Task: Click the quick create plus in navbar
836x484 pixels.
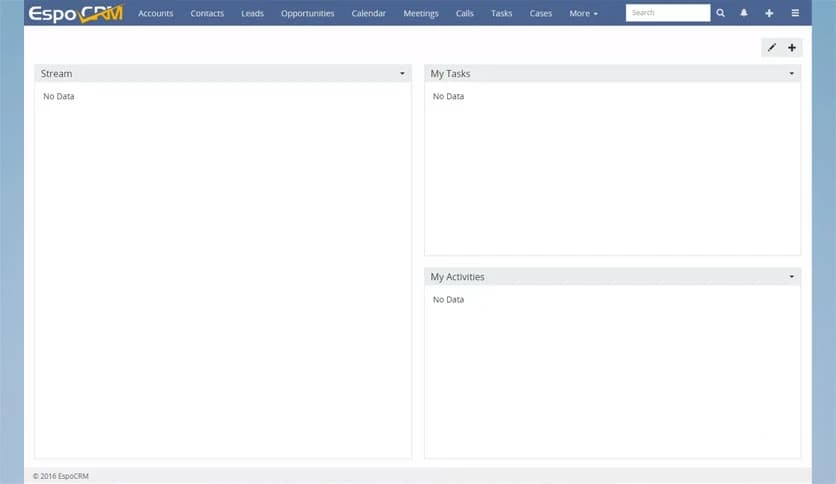Action: [769, 13]
